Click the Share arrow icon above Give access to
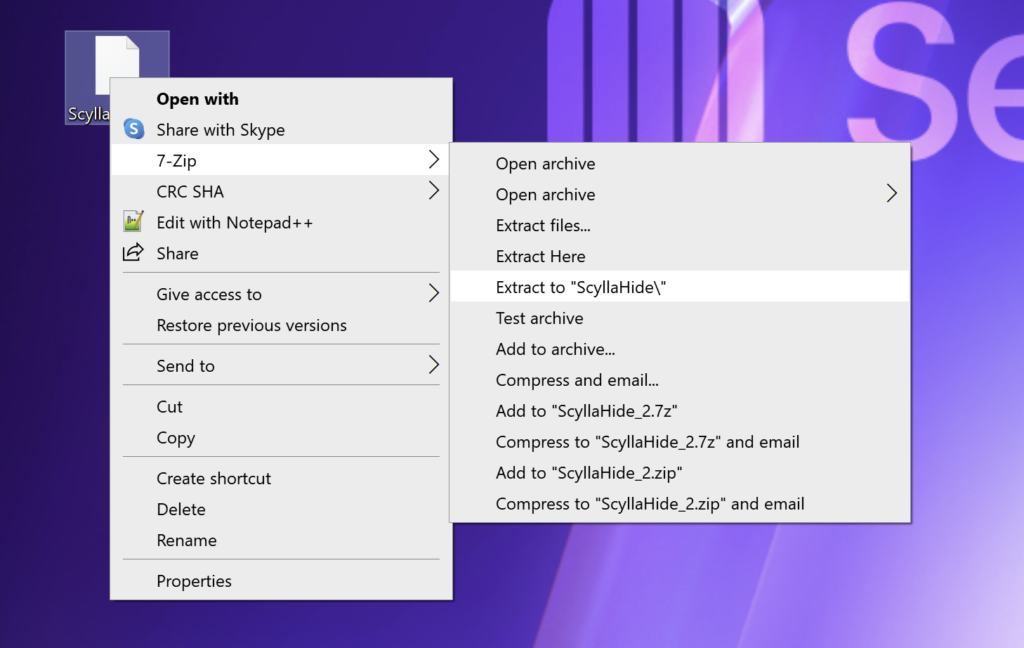 [133, 253]
